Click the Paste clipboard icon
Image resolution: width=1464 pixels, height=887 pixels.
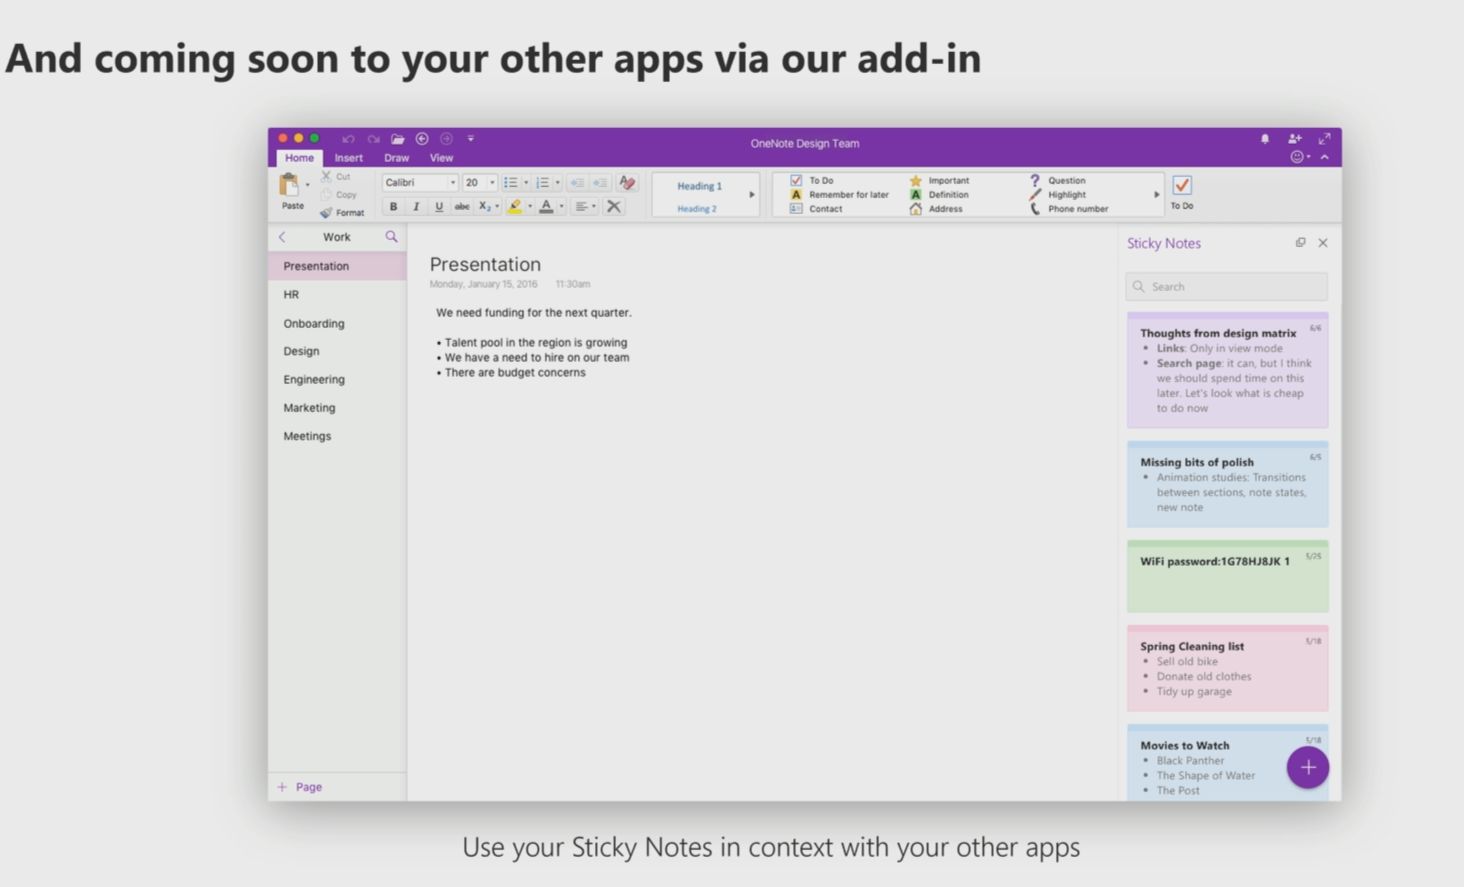(x=289, y=184)
